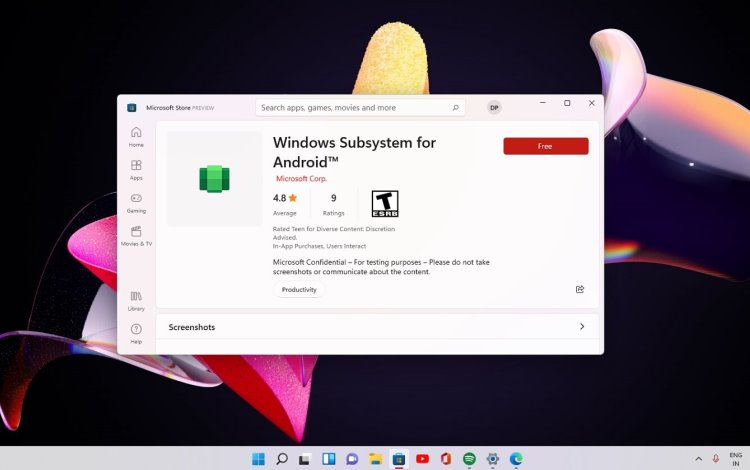Show hidden system tray icons

697,458
